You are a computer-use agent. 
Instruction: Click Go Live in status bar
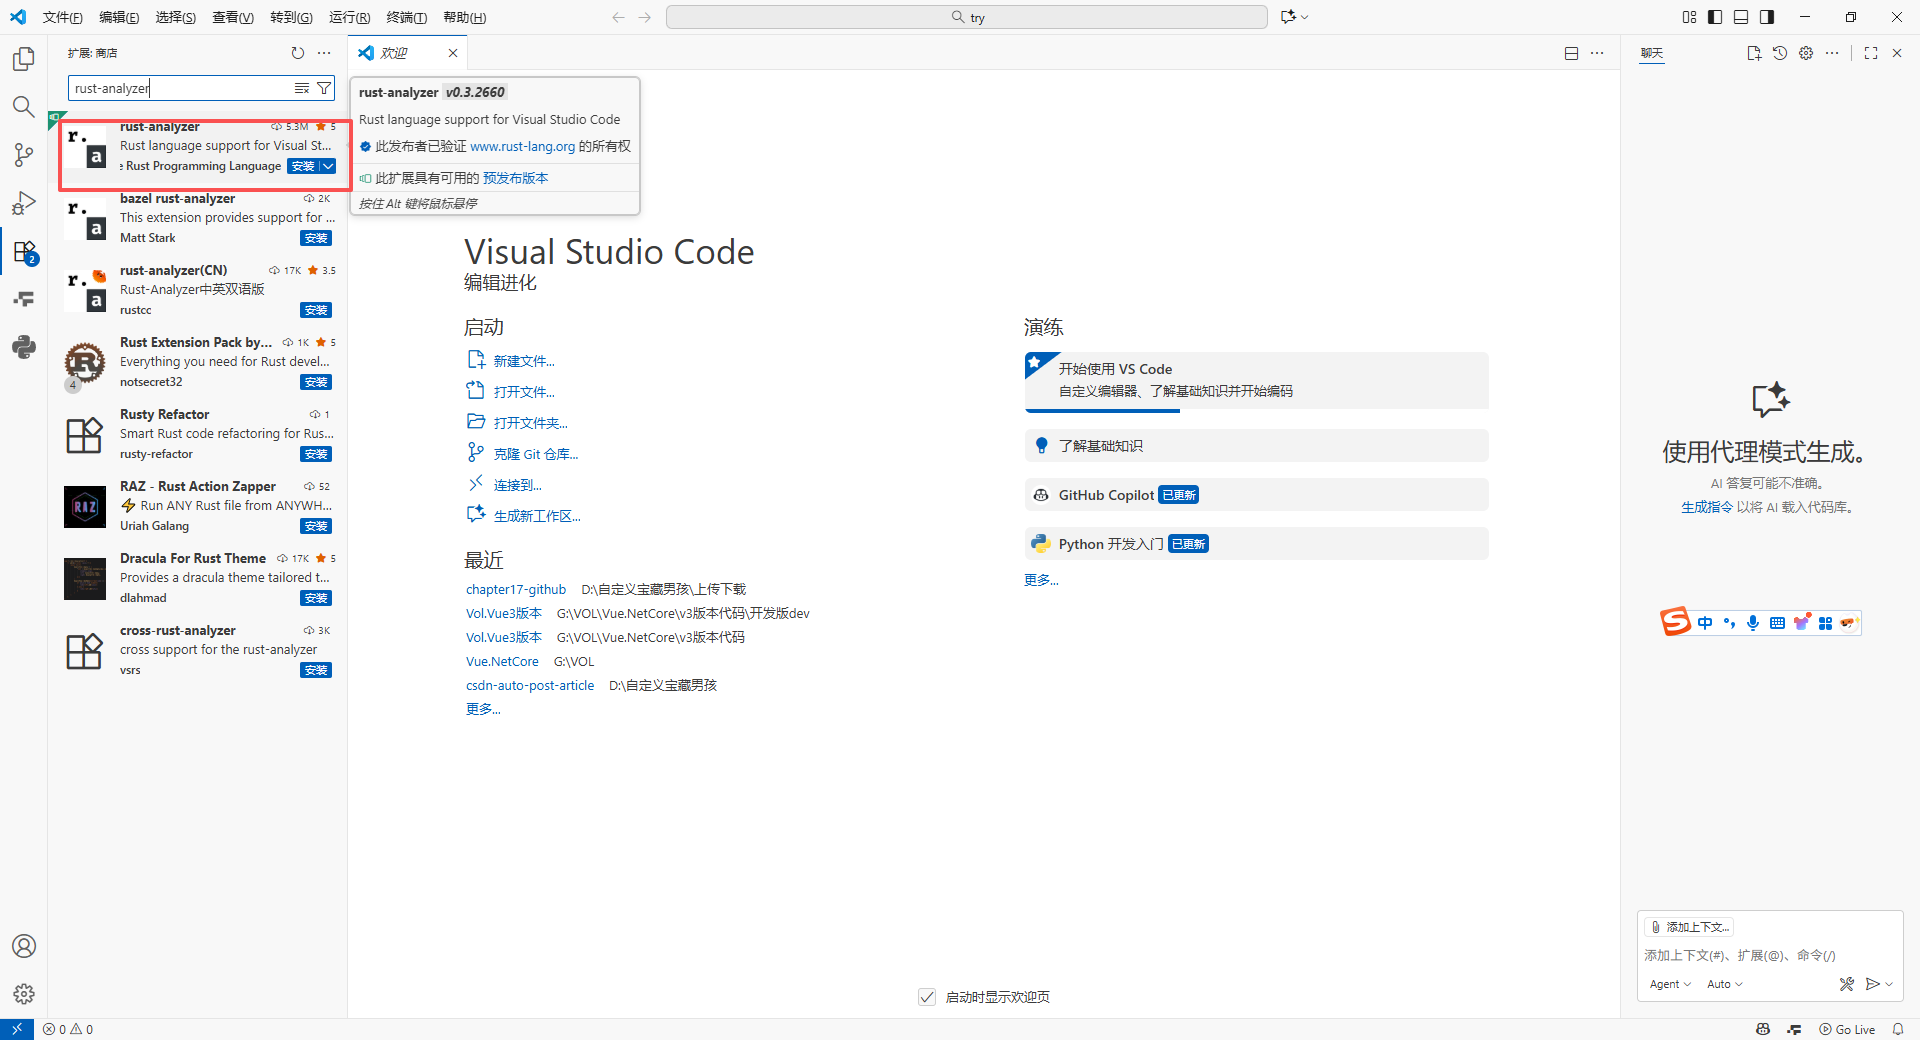1847,1029
